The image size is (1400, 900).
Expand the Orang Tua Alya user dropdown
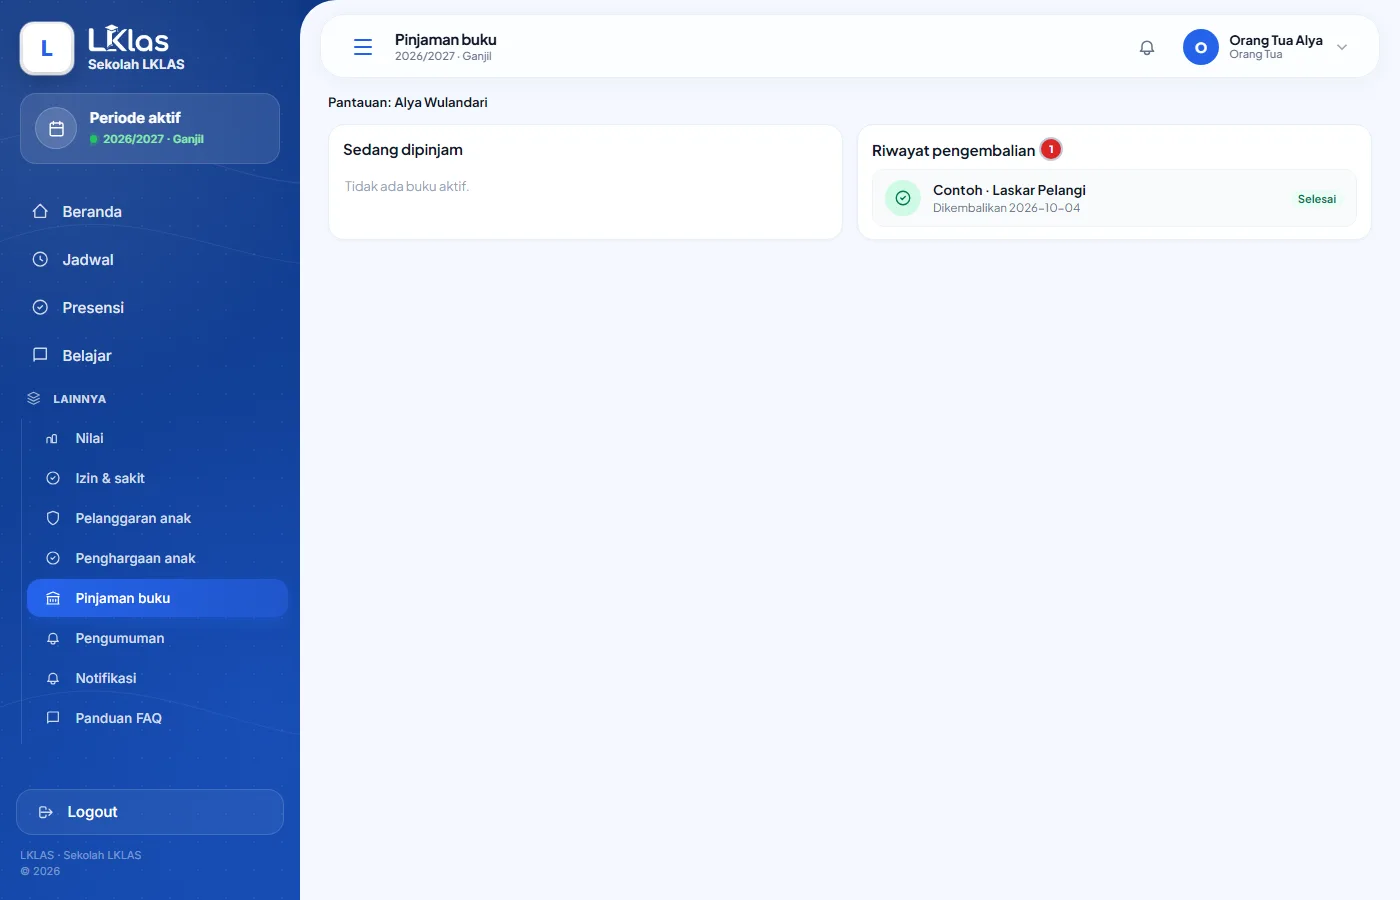(1342, 47)
